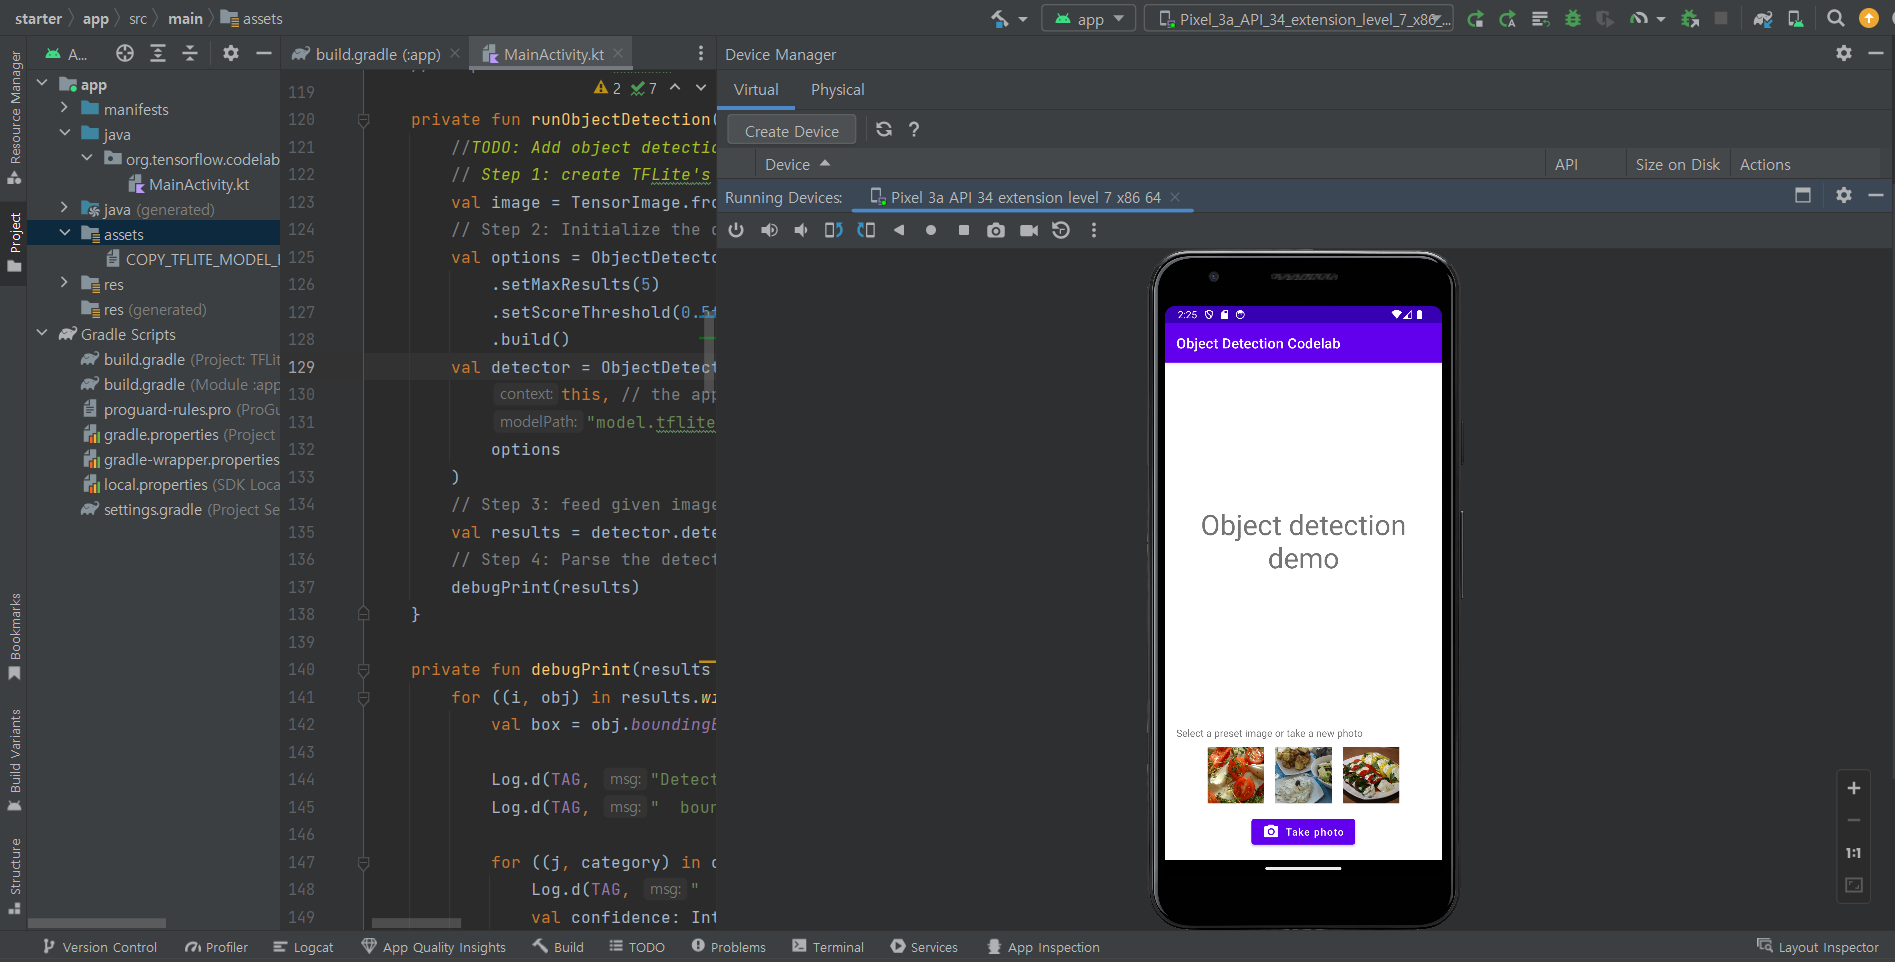Viewport: 1895px width, 962px height.
Task: Open the Logcat tool window
Action: tap(303, 947)
